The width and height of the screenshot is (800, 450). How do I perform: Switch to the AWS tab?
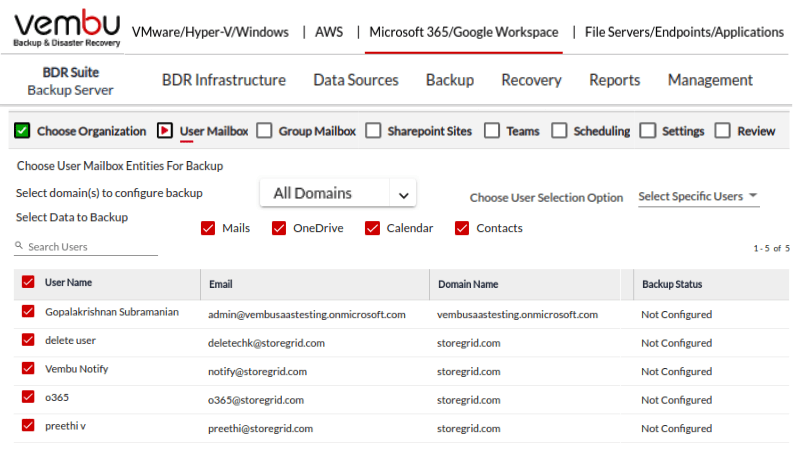tap(328, 32)
